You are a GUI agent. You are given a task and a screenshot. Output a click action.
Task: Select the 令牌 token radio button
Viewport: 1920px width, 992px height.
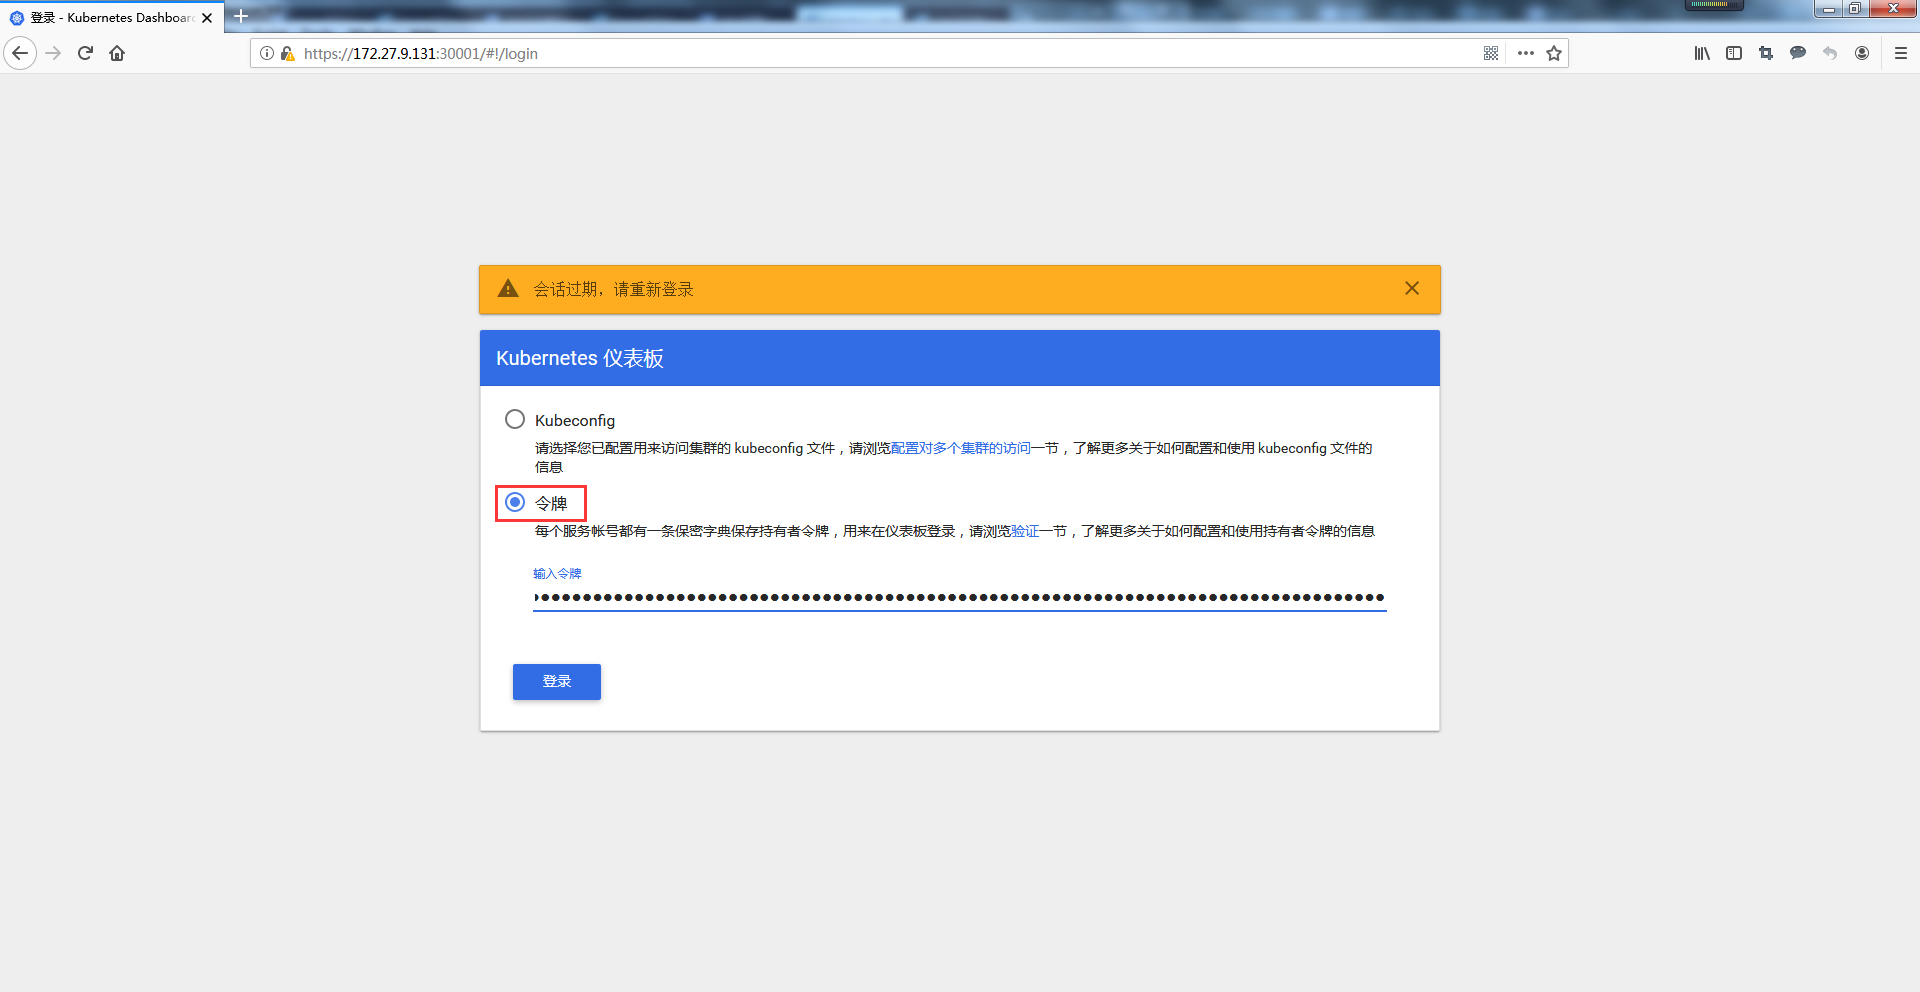tap(515, 503)
